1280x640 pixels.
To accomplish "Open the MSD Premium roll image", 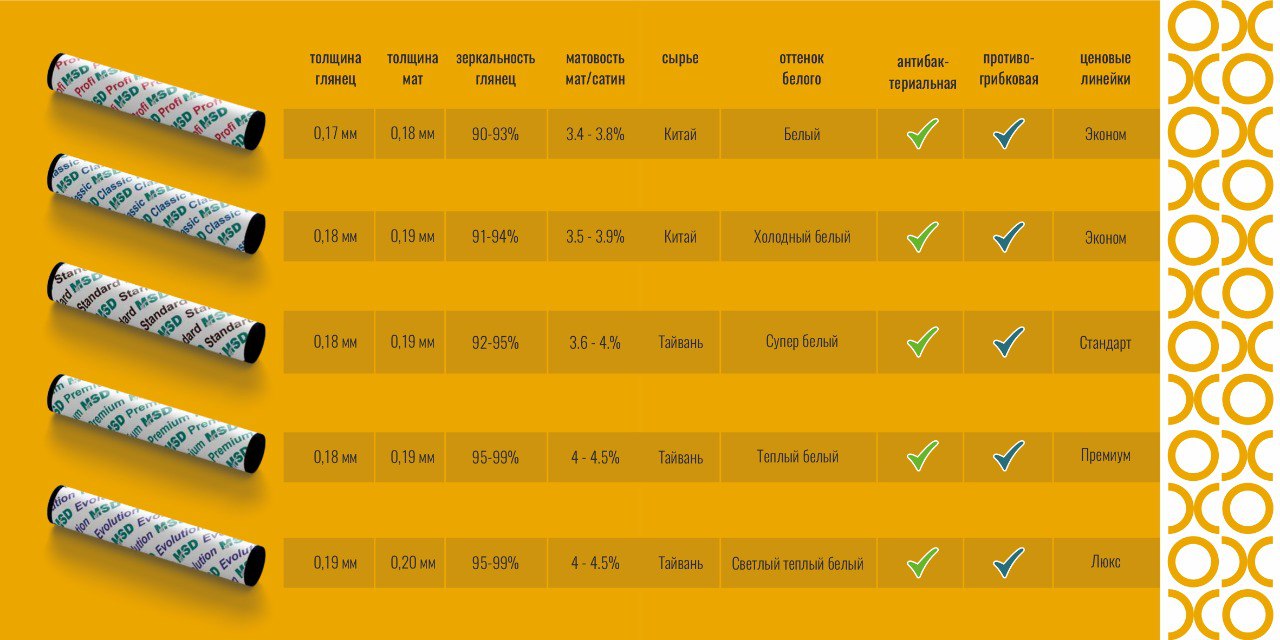I will click(x=157, y=424).
